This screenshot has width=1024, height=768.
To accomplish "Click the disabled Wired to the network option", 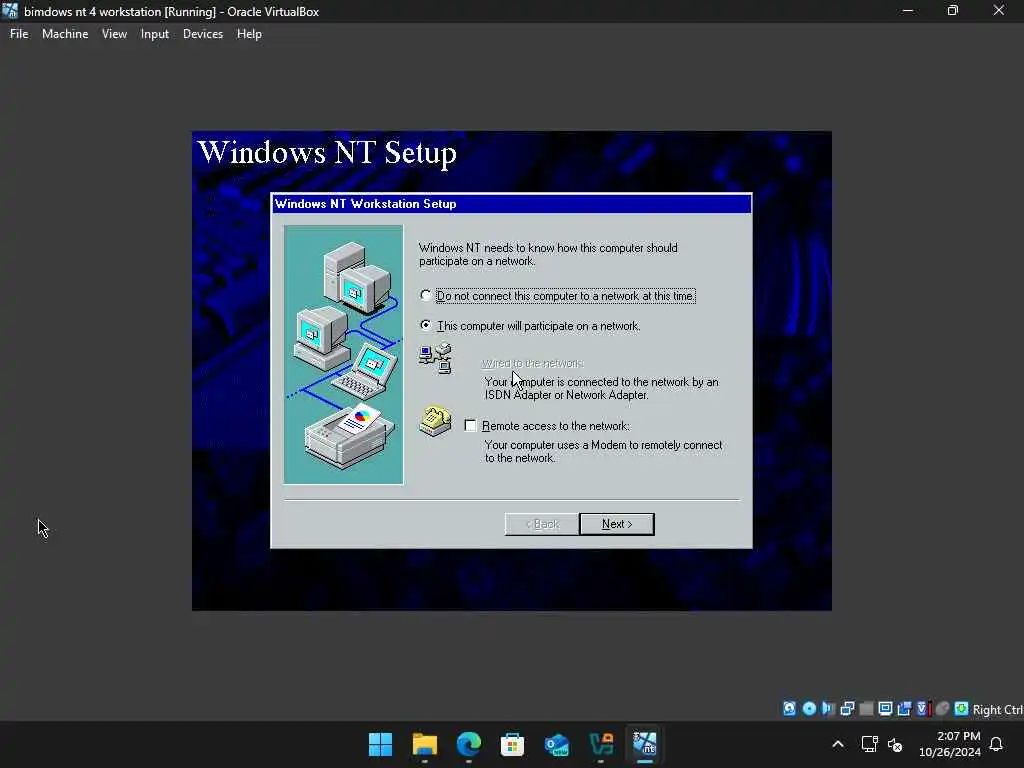I will pos(532,363).
